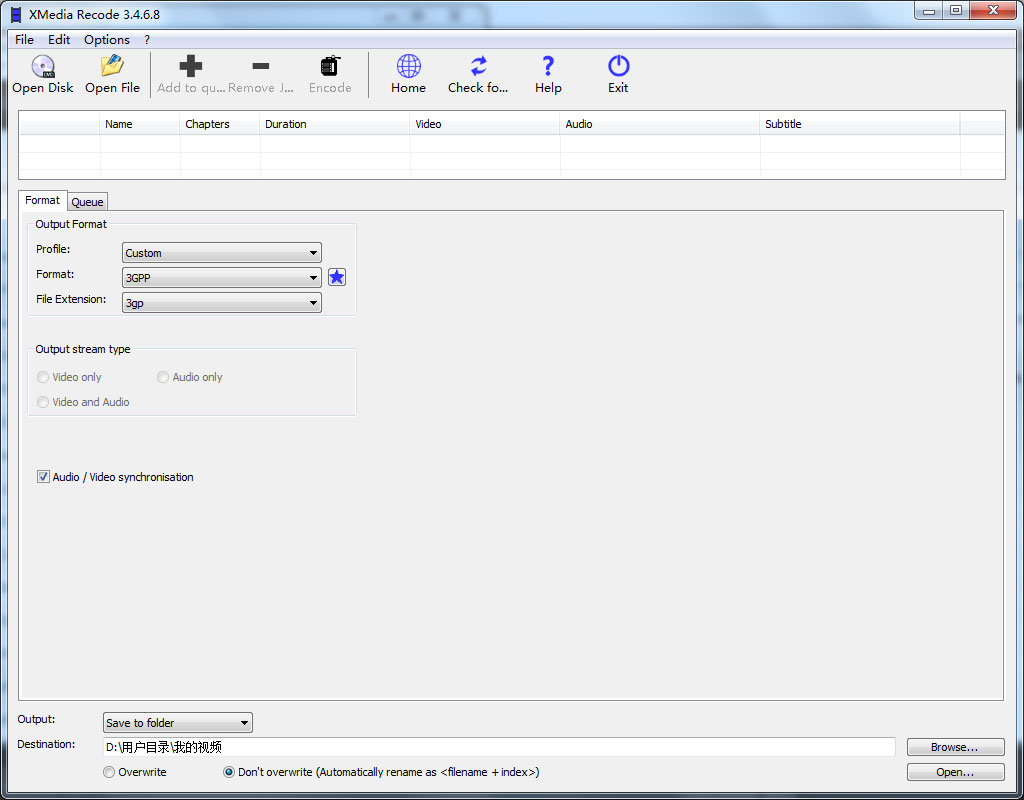Click the blue star favorite icon
The height and width of the screenshot is (800, 1024).
337,277
